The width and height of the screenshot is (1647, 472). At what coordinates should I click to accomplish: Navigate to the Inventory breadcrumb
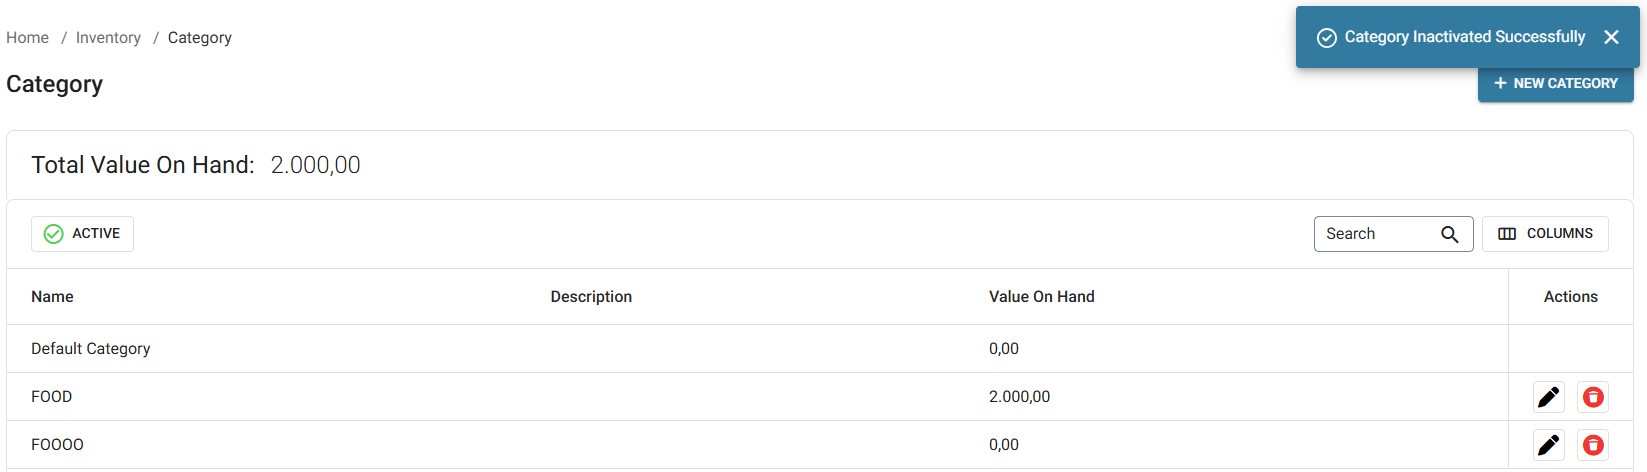click(x=108, y=38)
